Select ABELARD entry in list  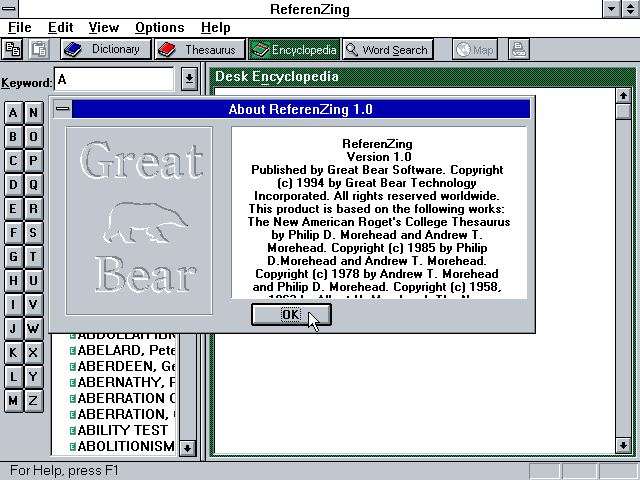coord(122,350)
